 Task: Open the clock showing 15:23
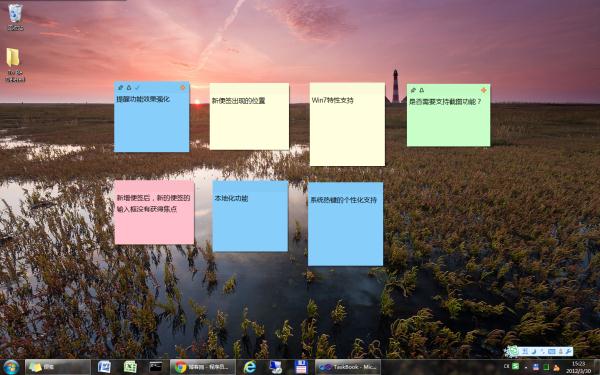pyautogui.click(x=578, y=367)
